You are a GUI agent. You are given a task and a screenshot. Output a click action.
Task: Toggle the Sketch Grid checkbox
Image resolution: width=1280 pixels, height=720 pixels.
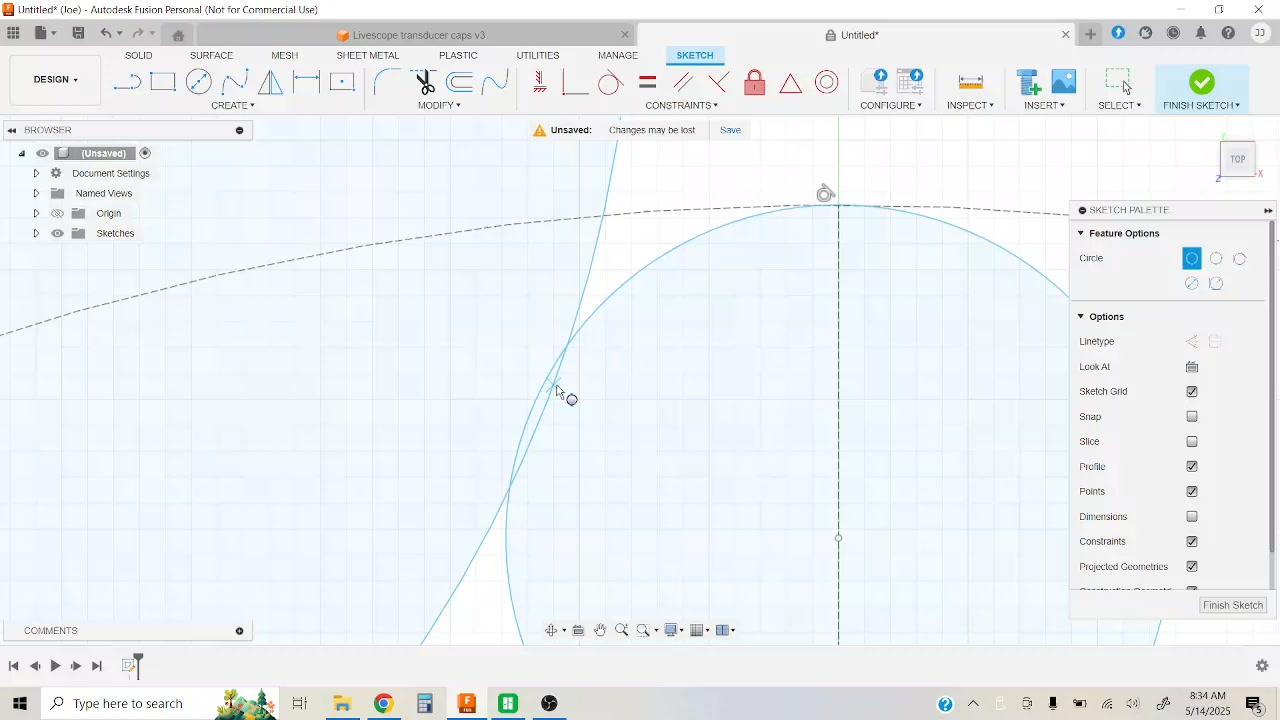coord(1192,392)
